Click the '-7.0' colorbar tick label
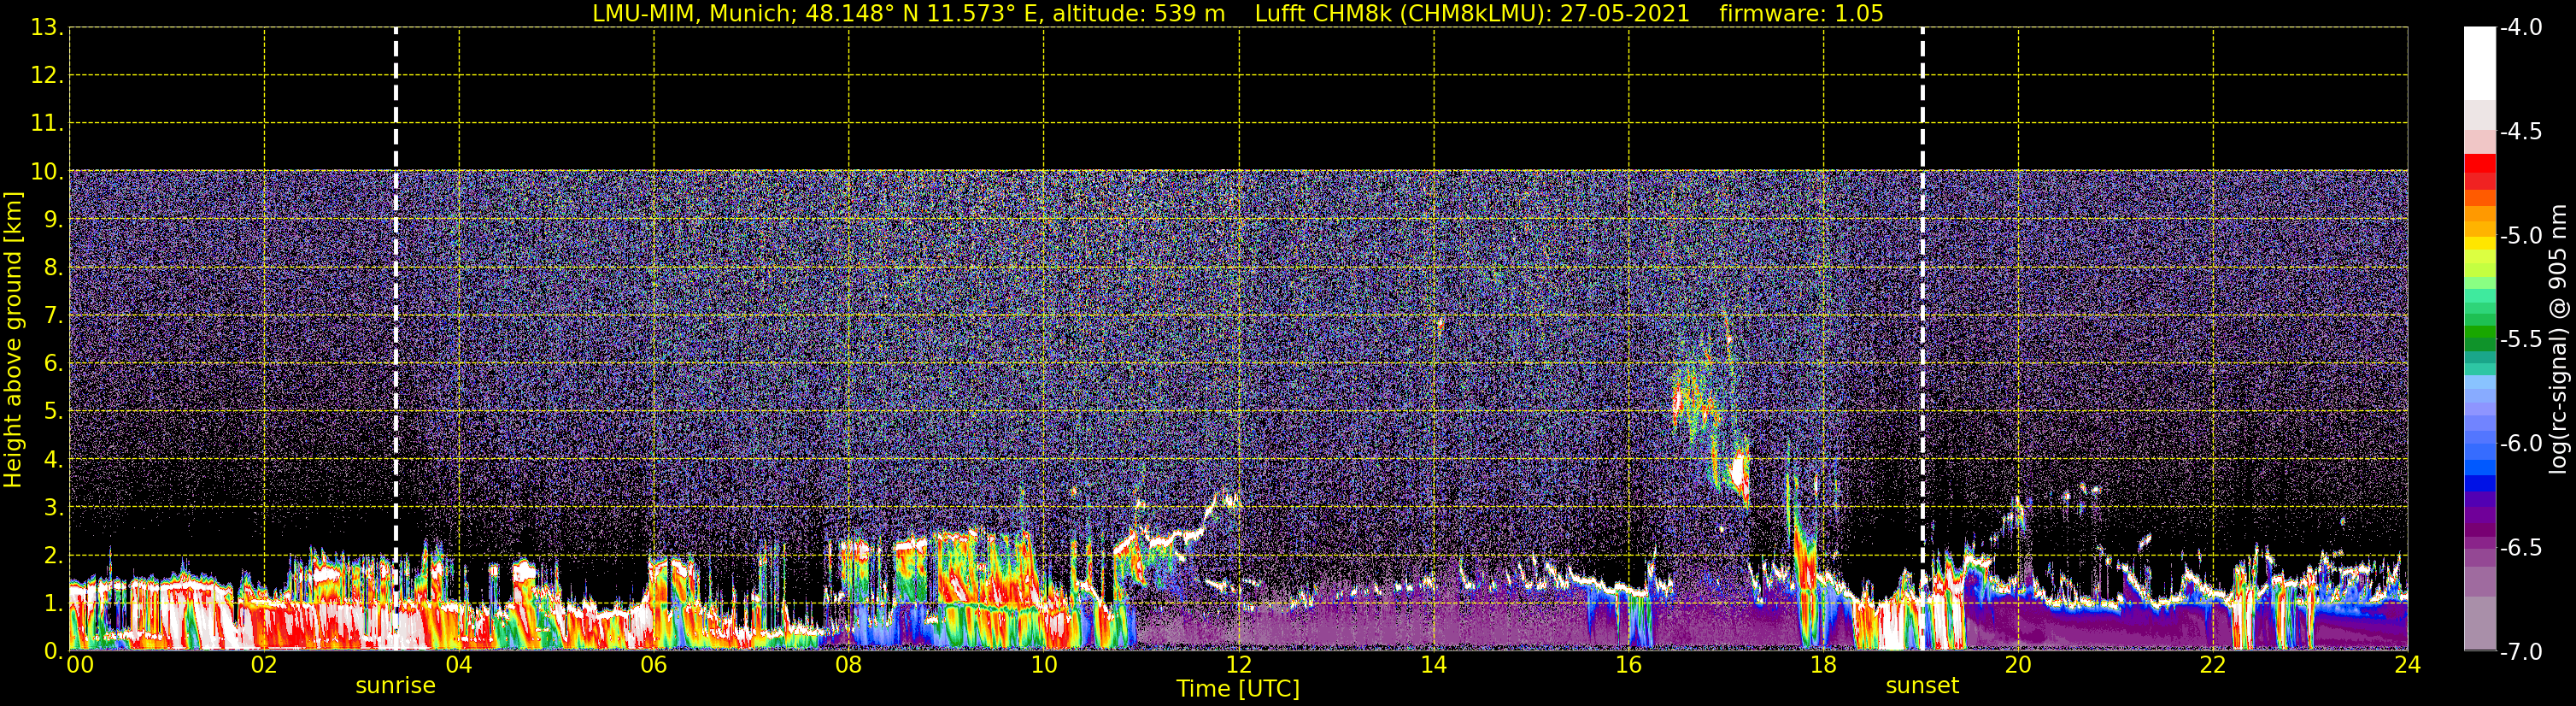2576x706 pixels. tap(2520, 652)
